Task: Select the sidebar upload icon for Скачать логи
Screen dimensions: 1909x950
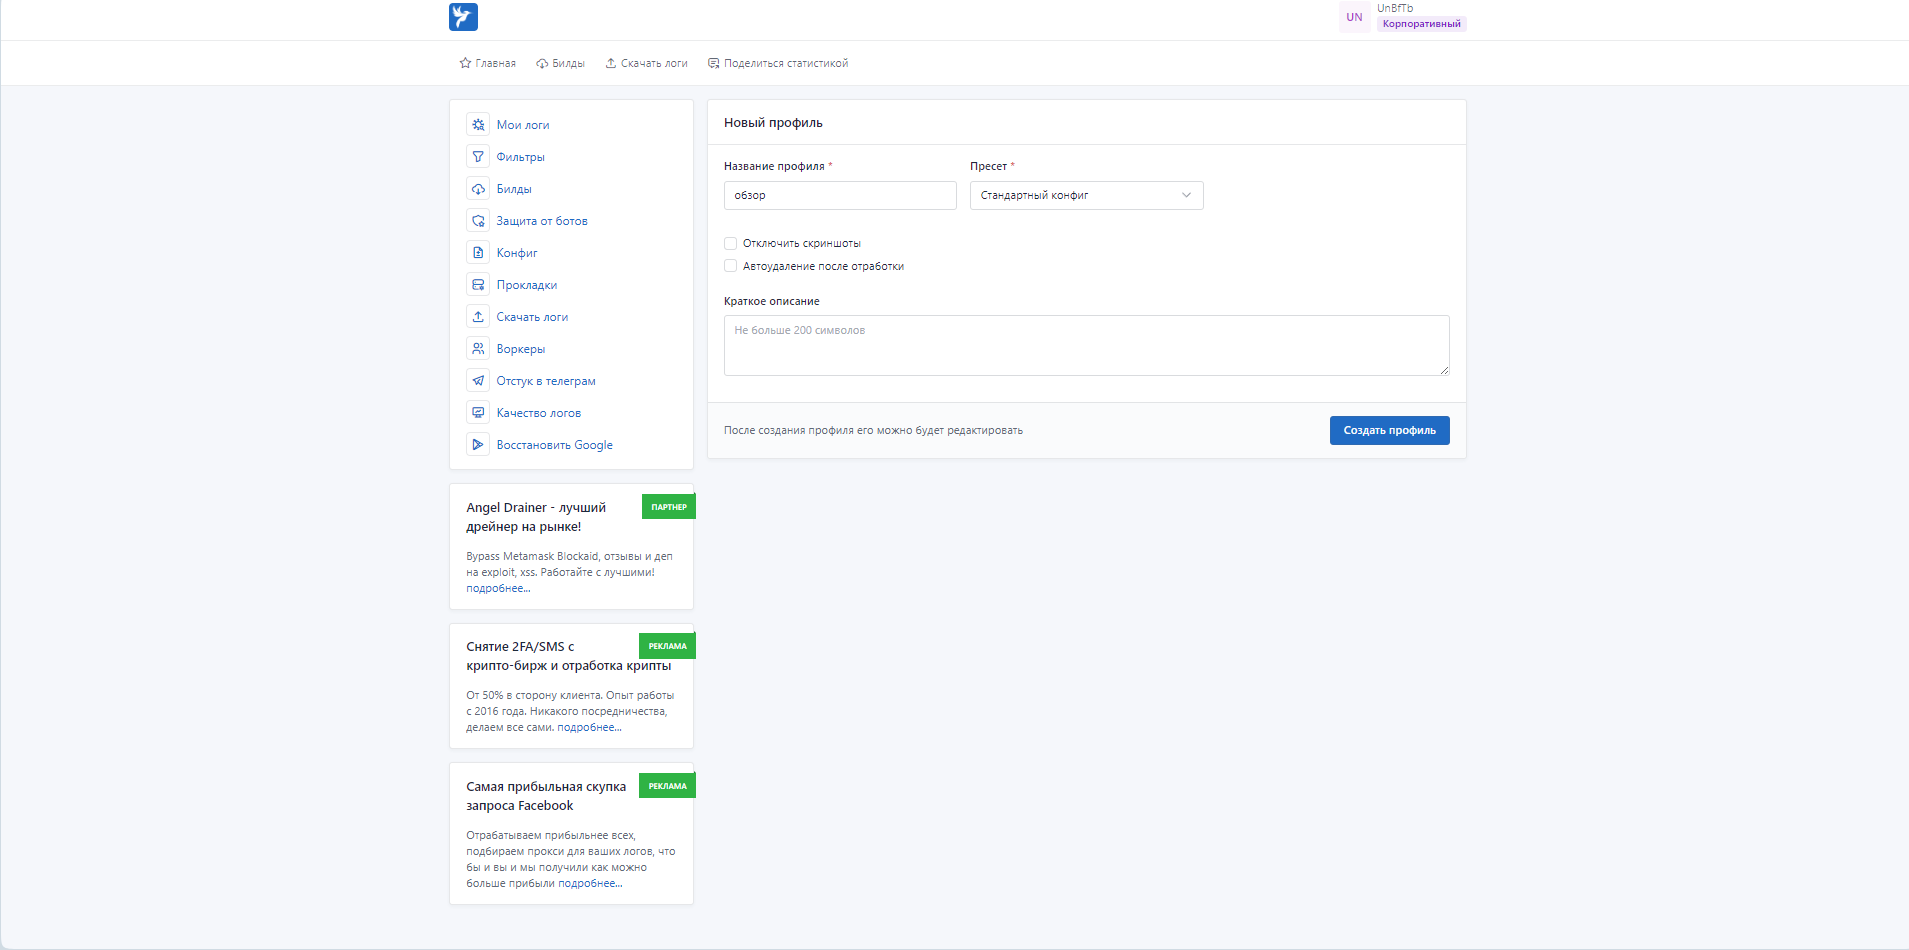Action: point(478,317)
